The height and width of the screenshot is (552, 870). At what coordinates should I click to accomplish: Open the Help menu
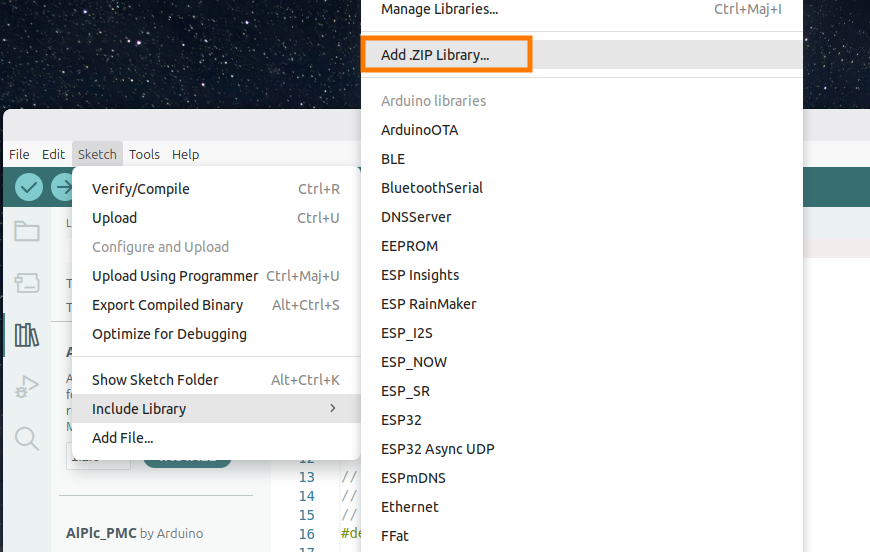click(x=185, y=154)
